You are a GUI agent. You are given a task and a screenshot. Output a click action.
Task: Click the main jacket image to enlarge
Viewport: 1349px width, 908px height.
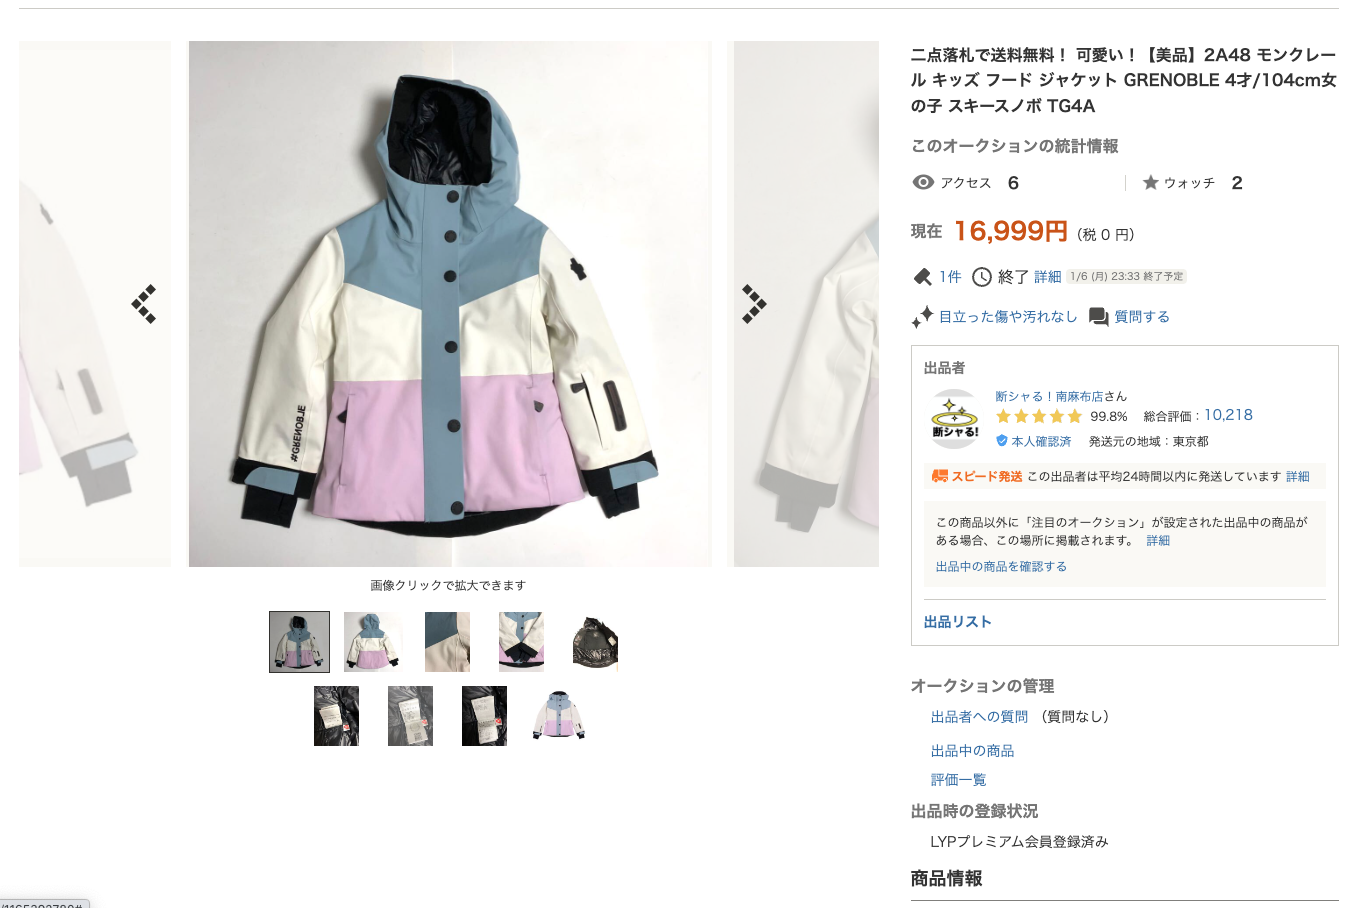(450, 304)
